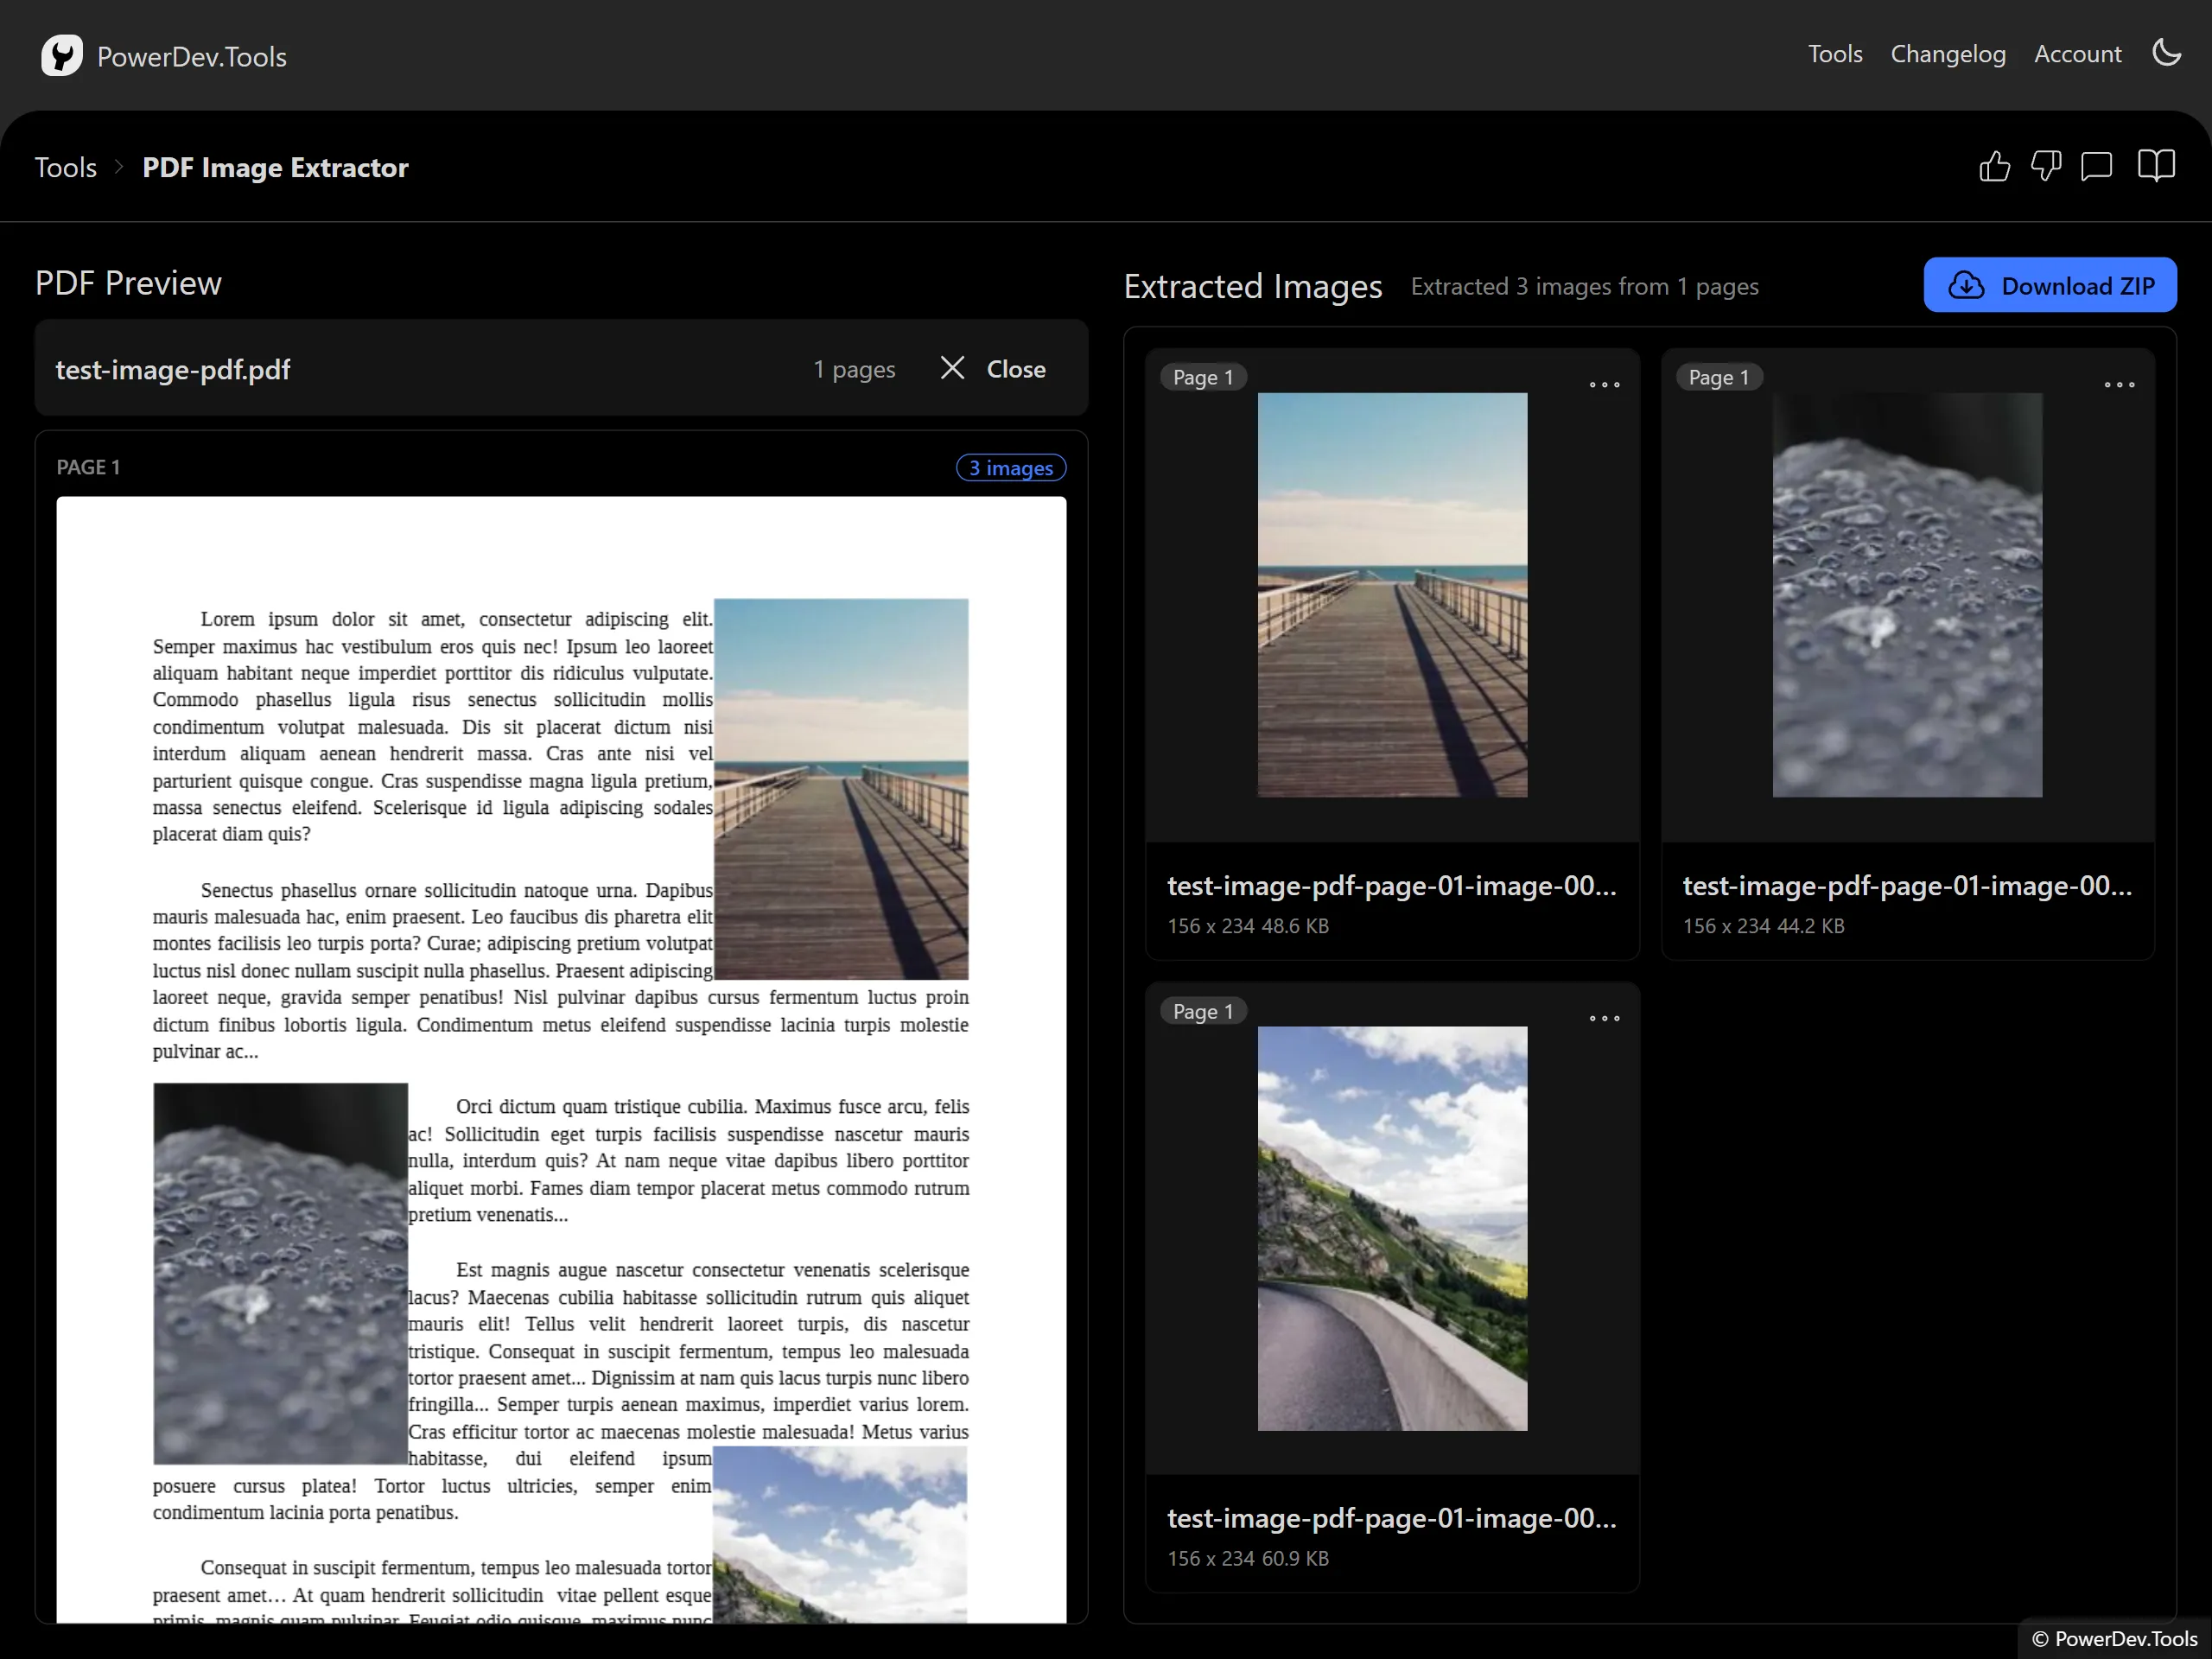Click Page 1 badge on boardwalk card
Screen dimensions: 2212x1659
[x=1203, y=377]
